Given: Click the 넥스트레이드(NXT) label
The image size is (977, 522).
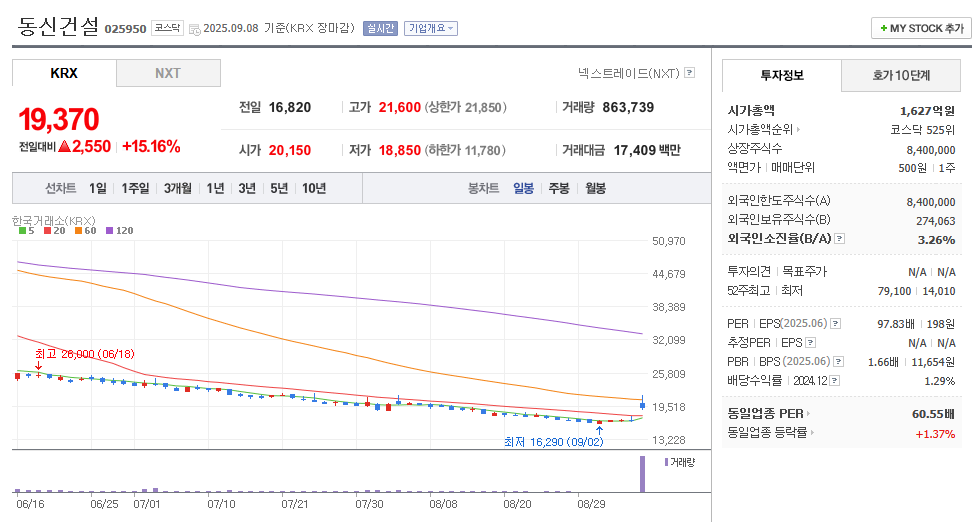Looking at the screenshot, I should (x=629, y=73).
